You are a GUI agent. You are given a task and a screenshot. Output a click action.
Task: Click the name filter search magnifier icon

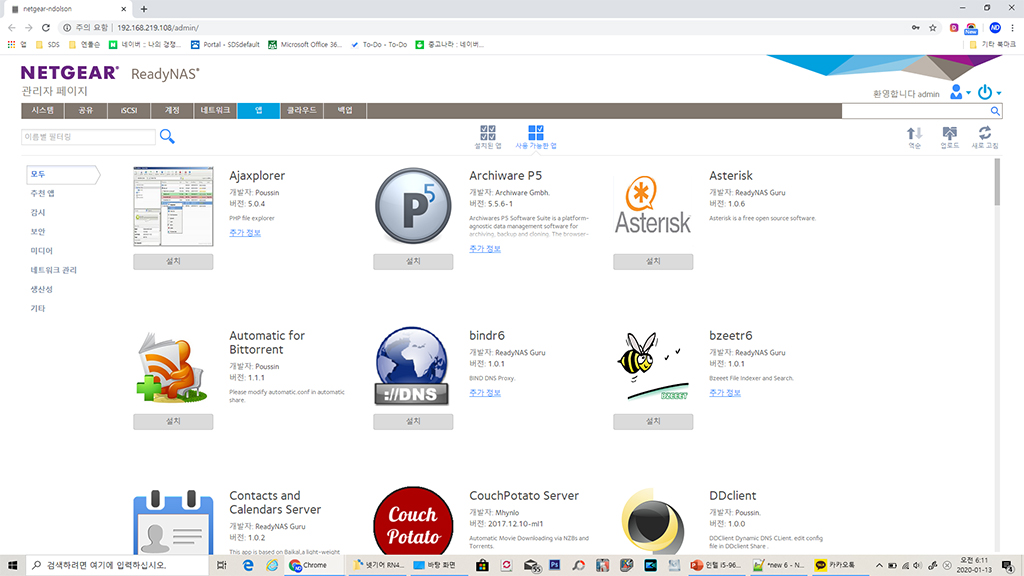tap(167, 136)
